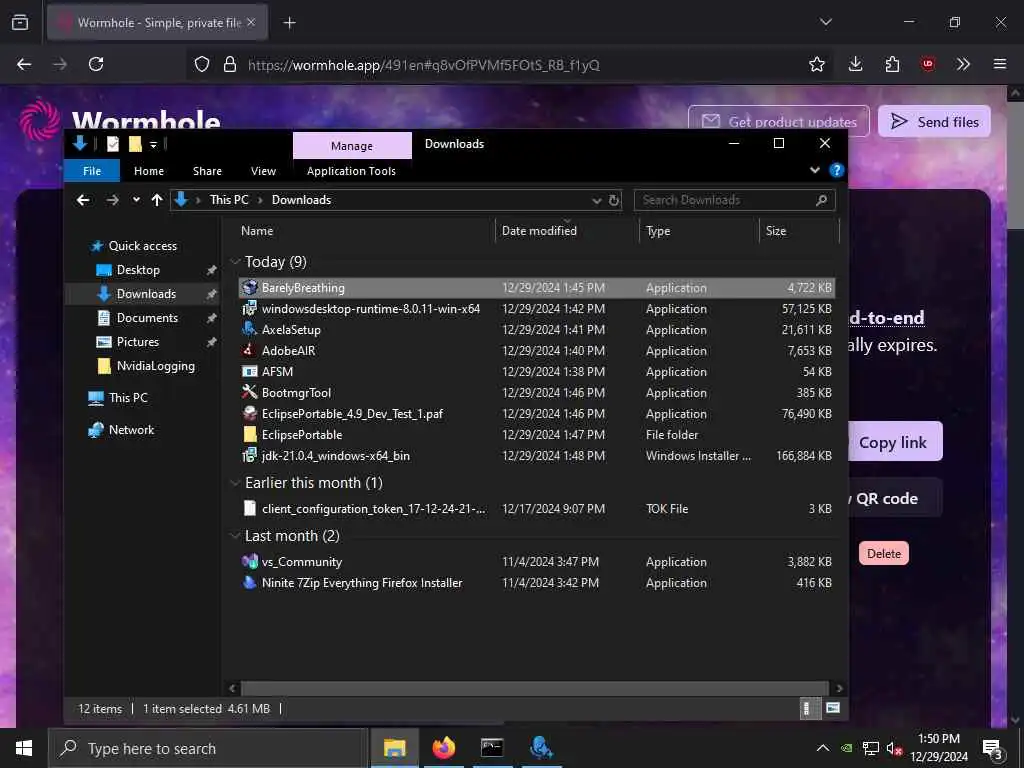Viewport: 1024px width, 768px height.
Task: Select the EclipsePortable folder icon
Action: coord(249,434)
